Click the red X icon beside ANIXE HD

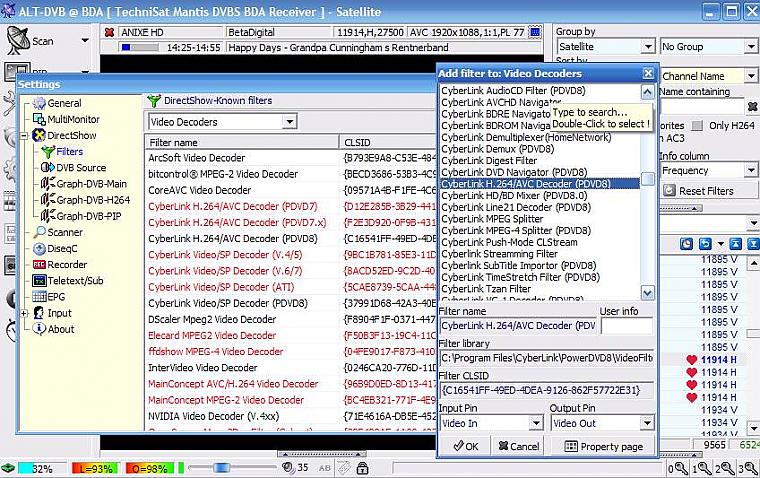[109, 32]
